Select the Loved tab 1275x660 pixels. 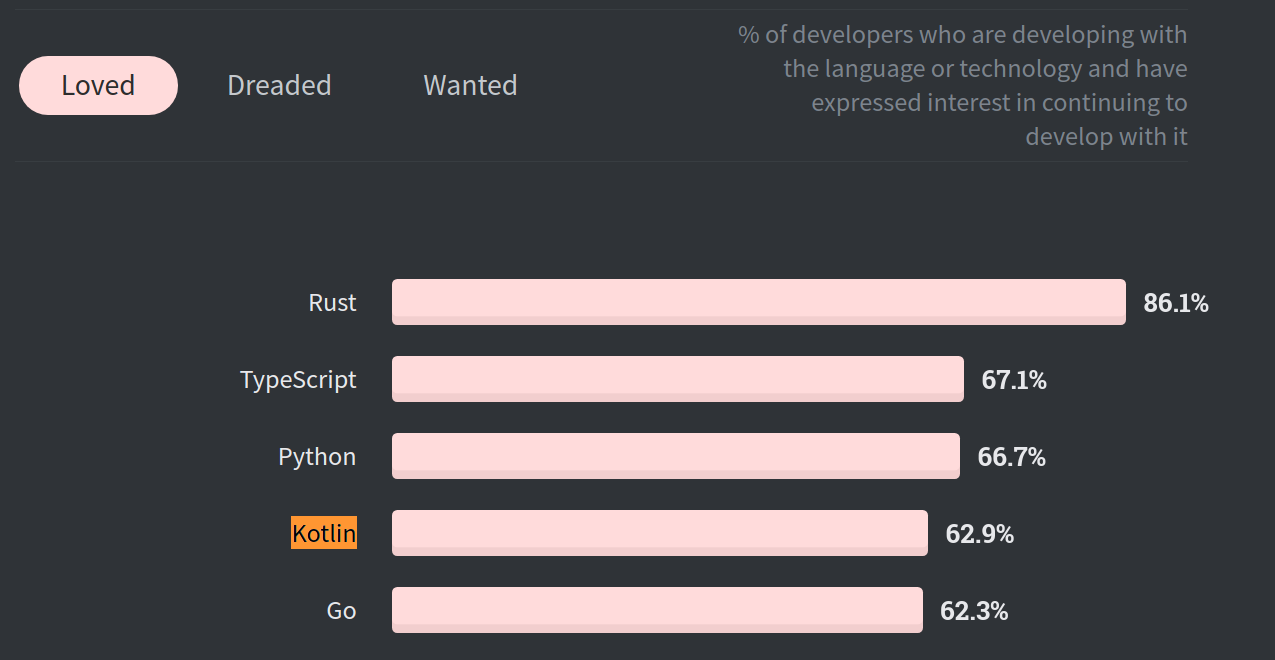[98, 85]
